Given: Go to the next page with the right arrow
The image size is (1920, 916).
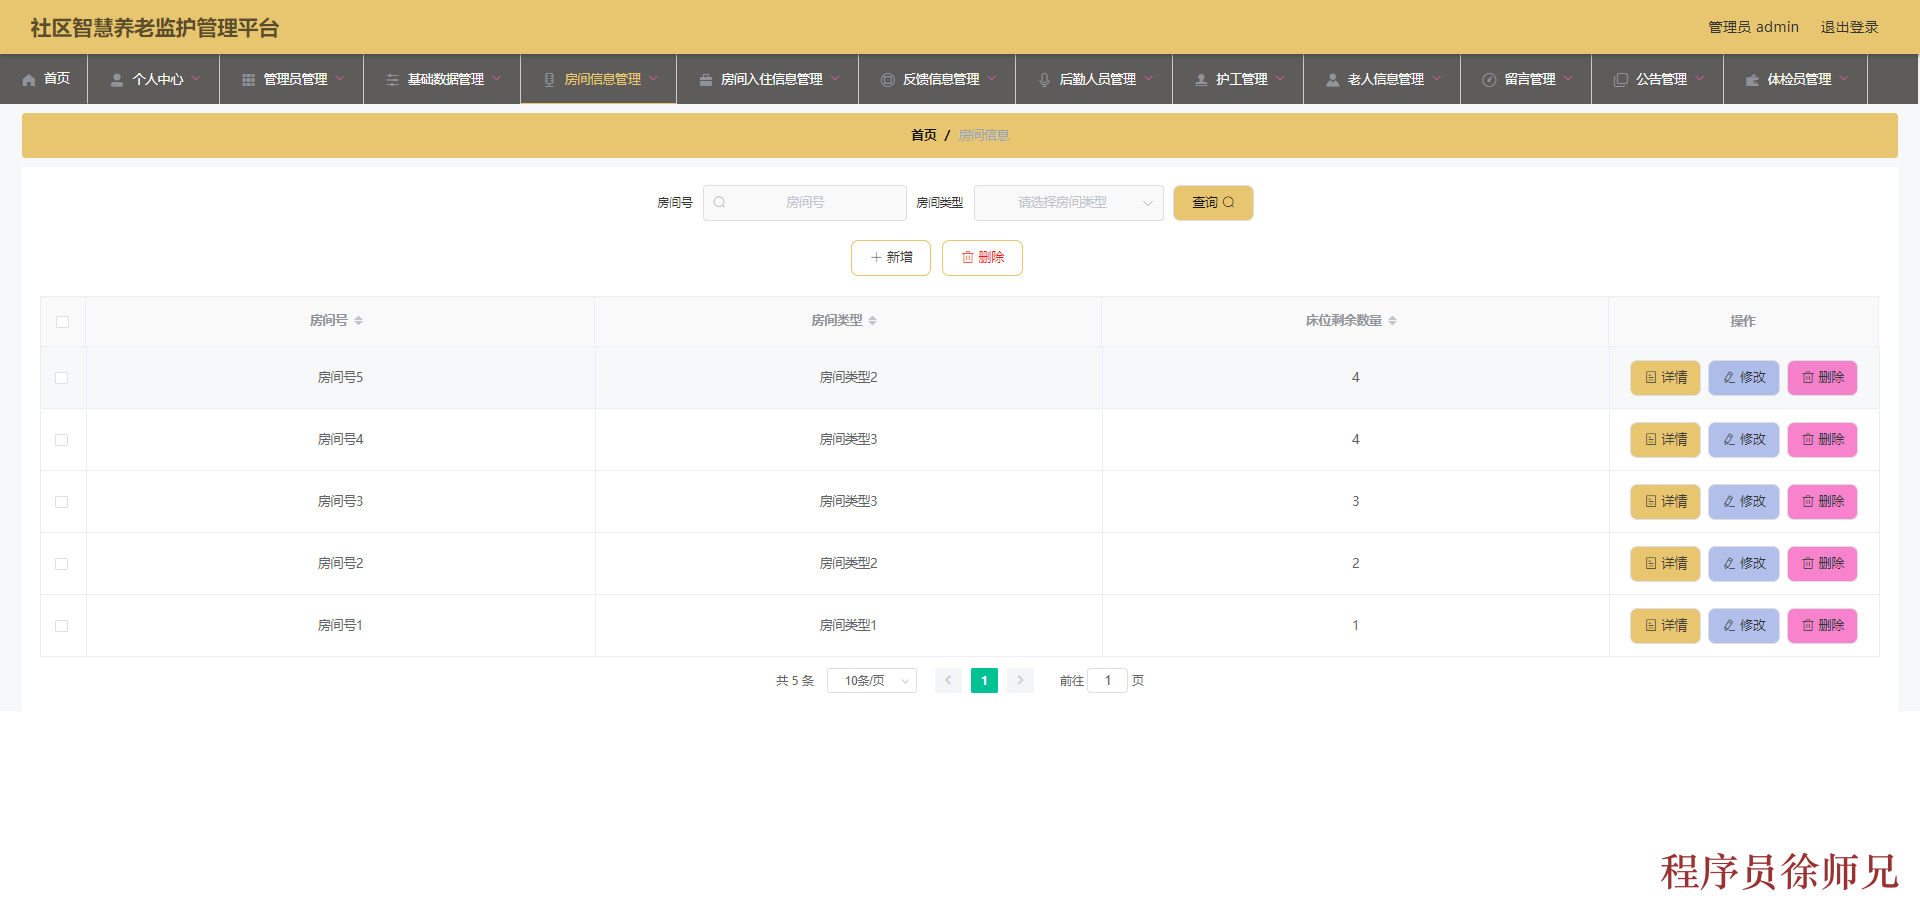Looking at the screenshot, I should coord(1020,681).
